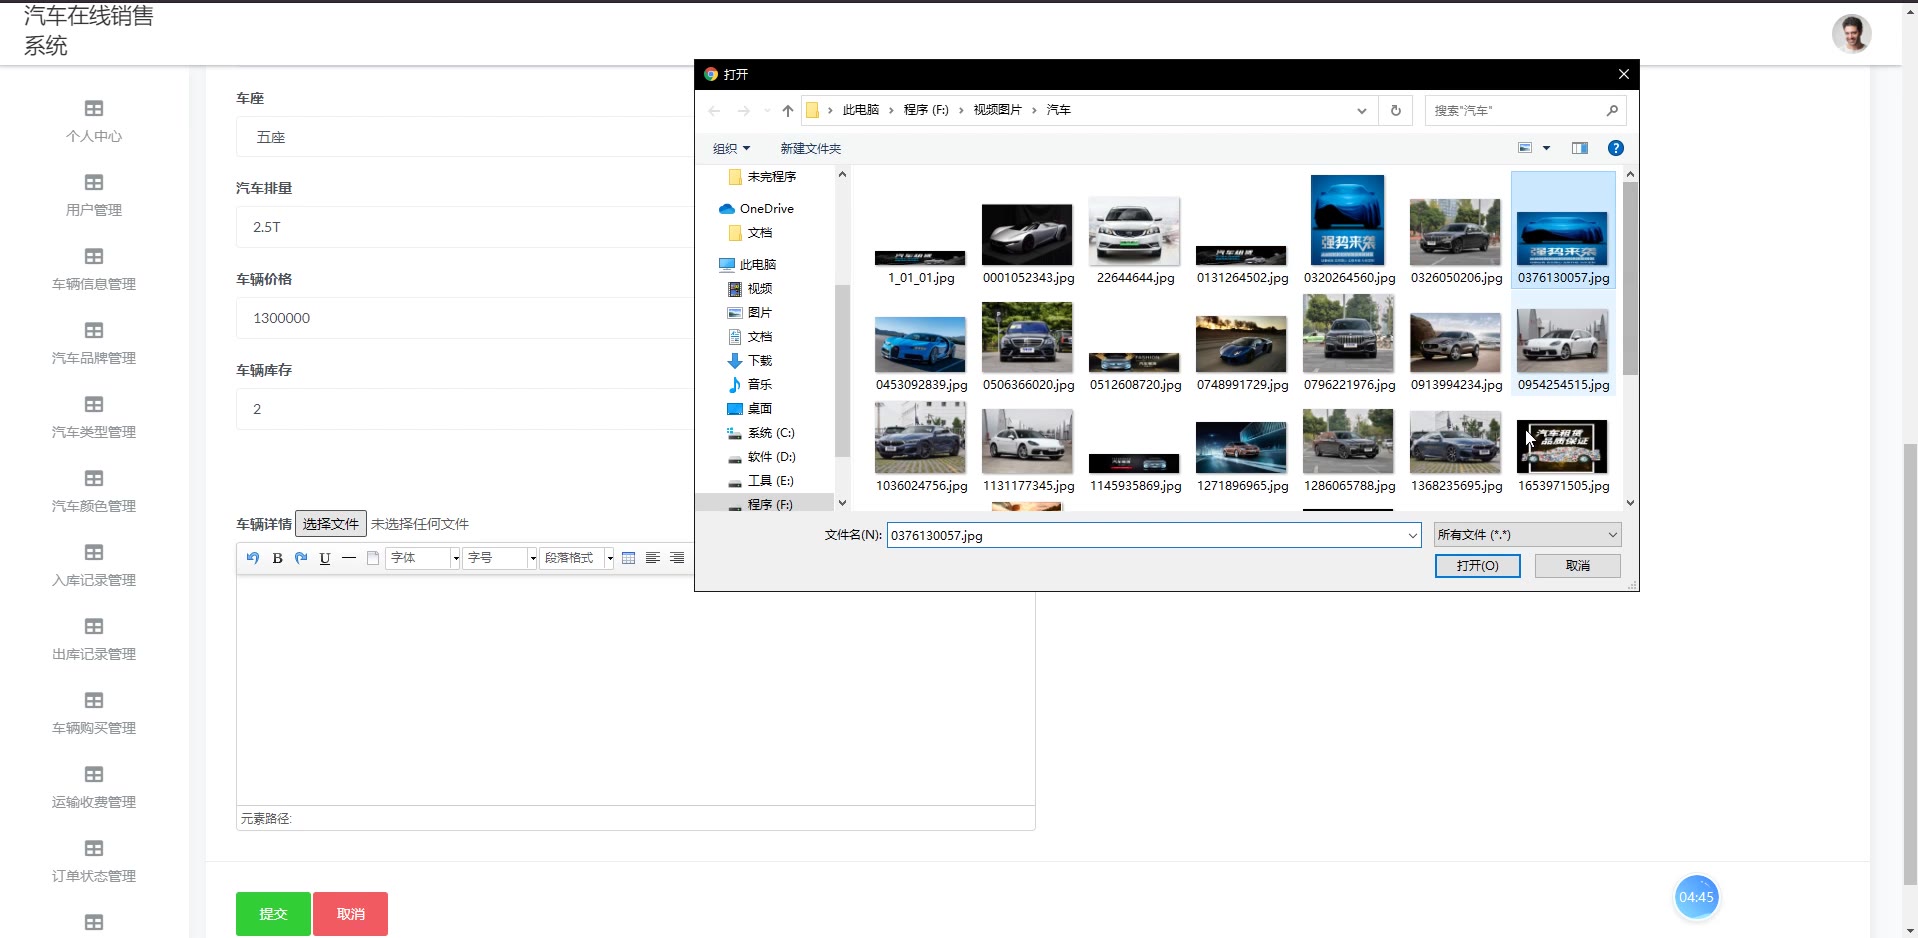Open 车辆信息管理 in the sidebar
Screen dimensions: 1918x938
tap(94, 269)
